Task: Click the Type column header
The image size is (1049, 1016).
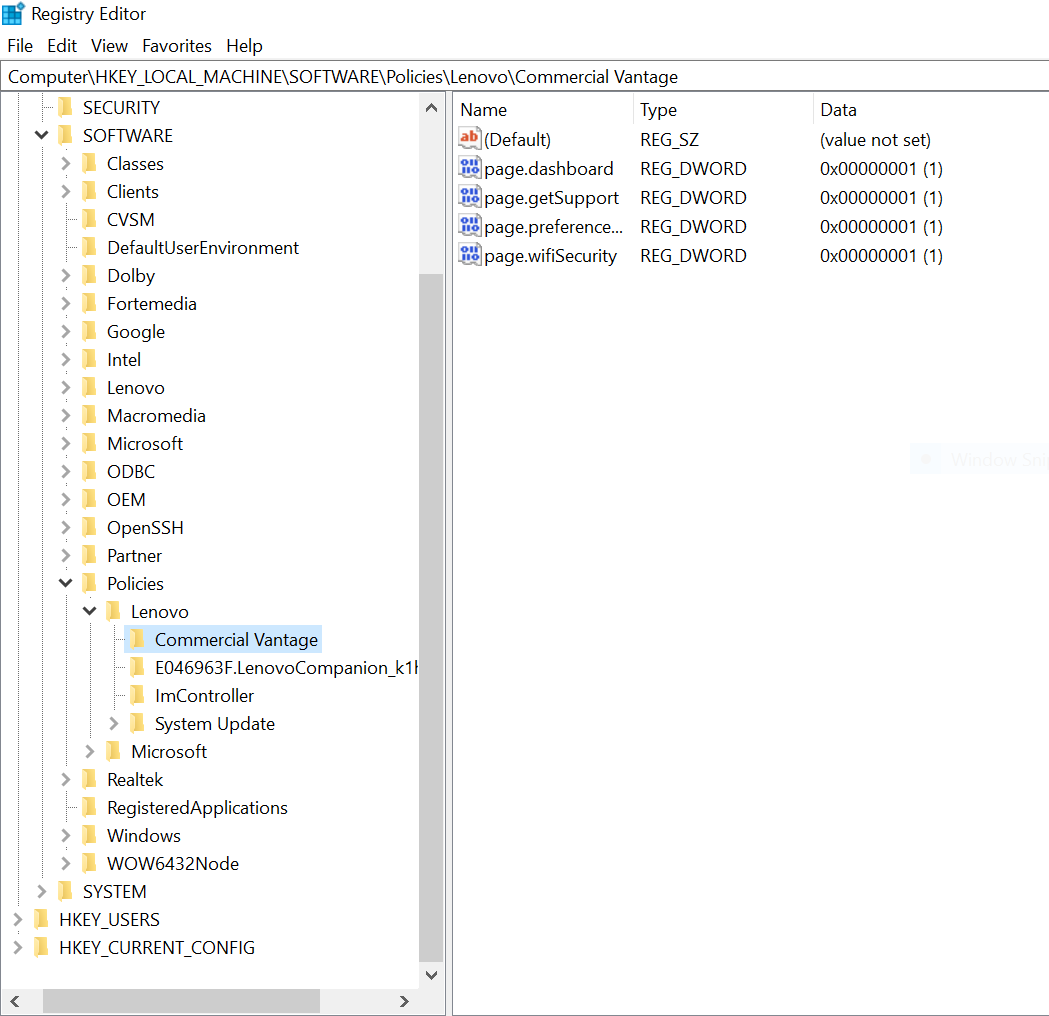Action: (723, 110)
